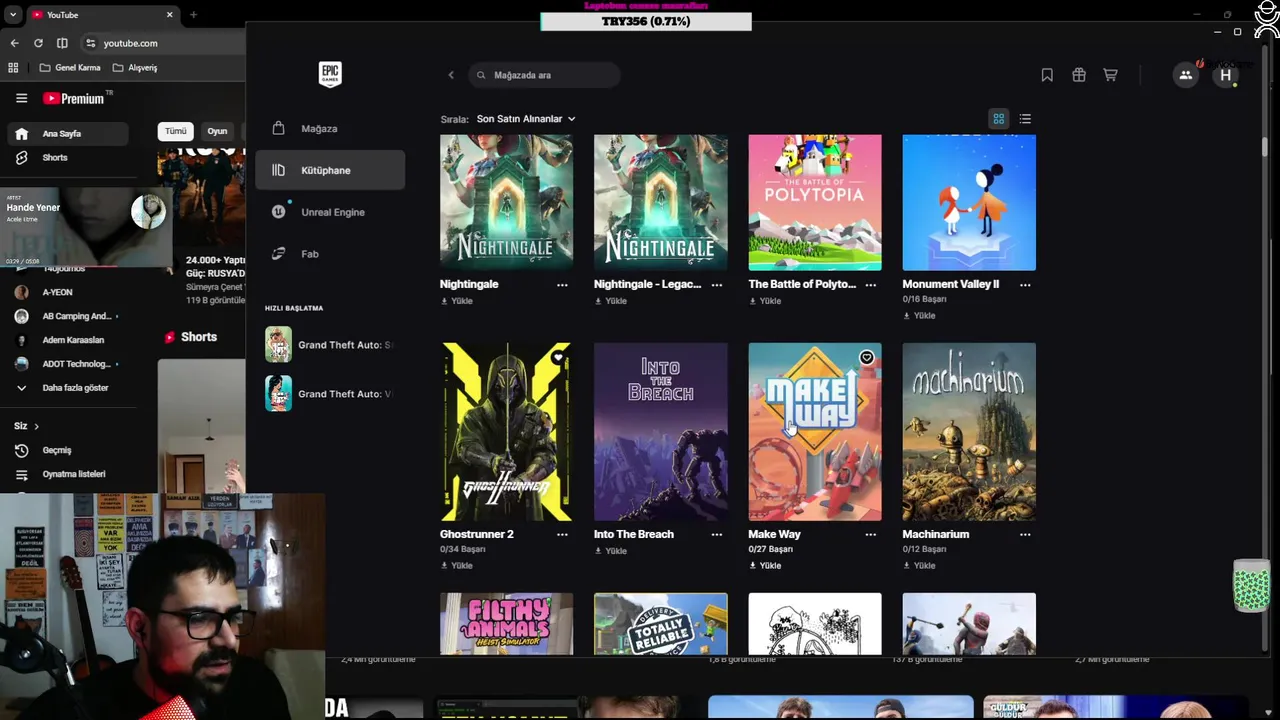Open the friends list icon
The image size is (1280, 720).
click(x=1185, y=75)
